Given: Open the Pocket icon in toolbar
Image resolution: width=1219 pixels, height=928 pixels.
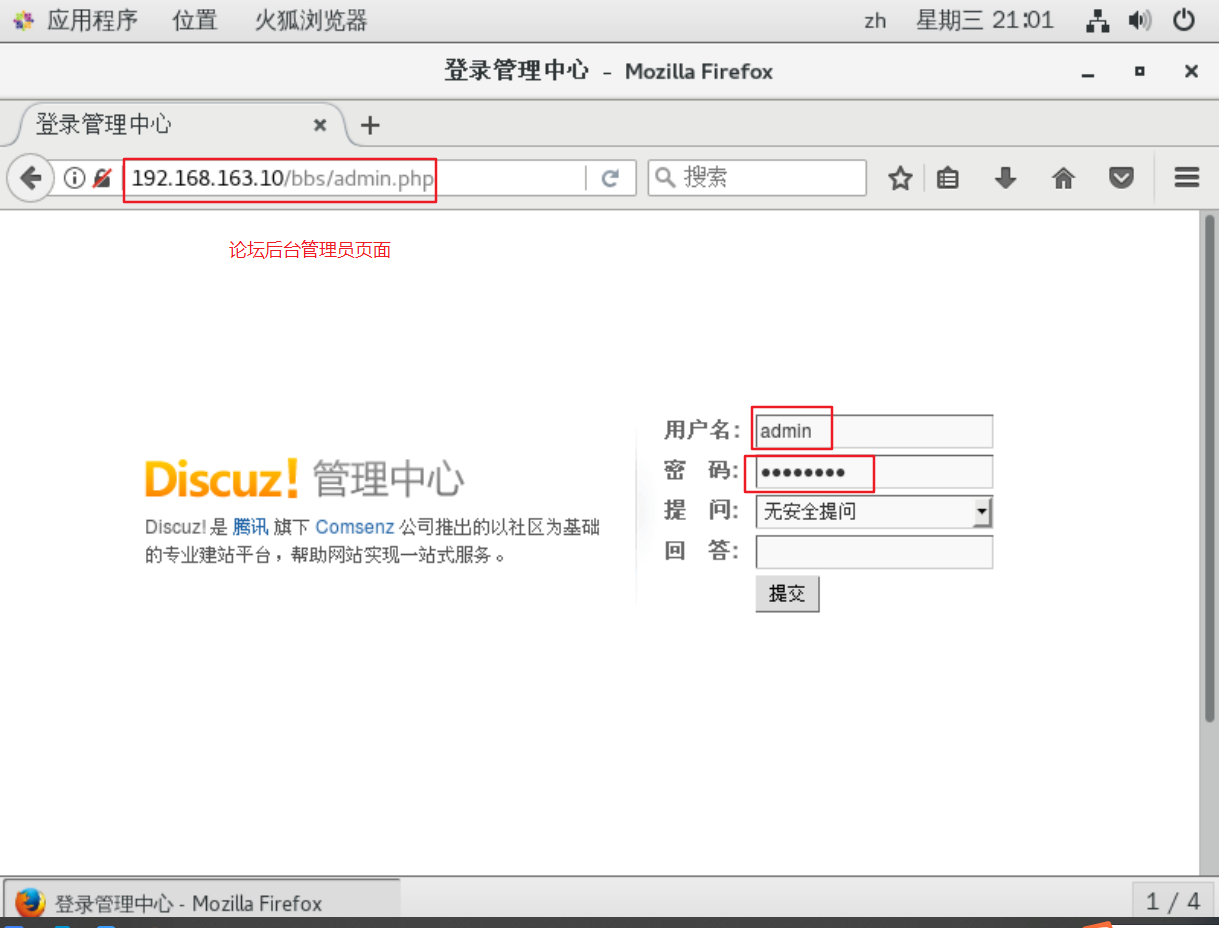Looking at the screenshot, I should (x=1122, y=178).
